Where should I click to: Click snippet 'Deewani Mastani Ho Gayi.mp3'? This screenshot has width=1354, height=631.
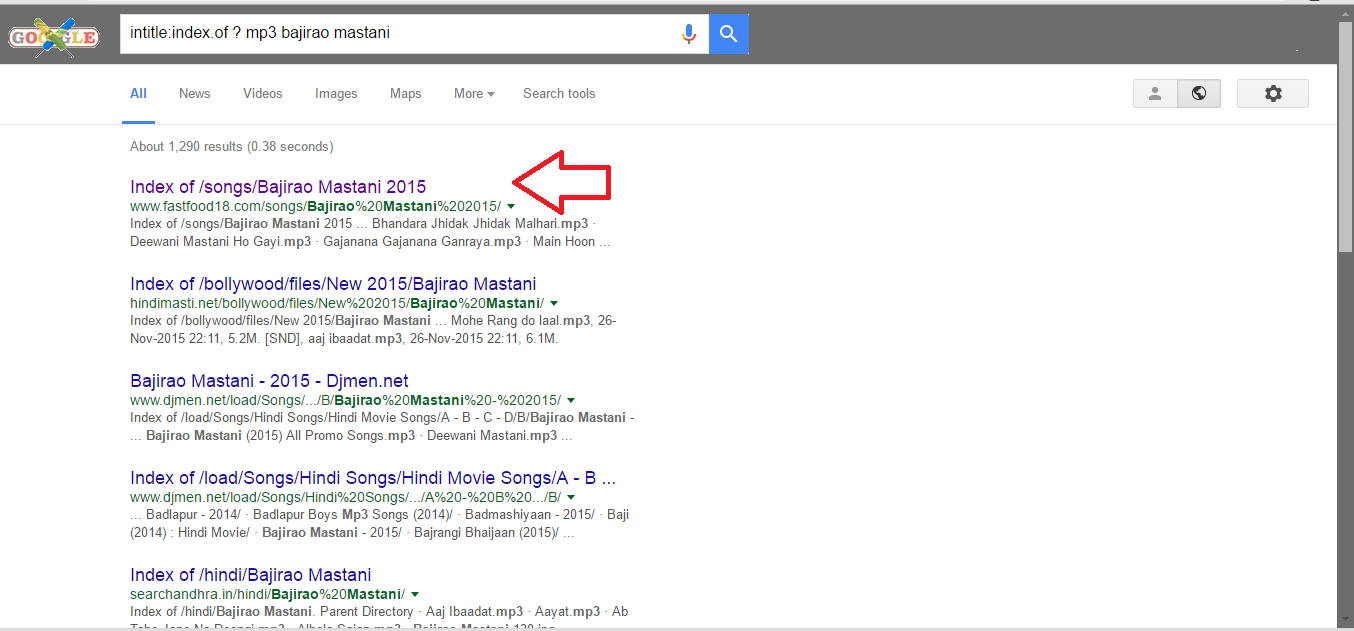pos(220,241)
